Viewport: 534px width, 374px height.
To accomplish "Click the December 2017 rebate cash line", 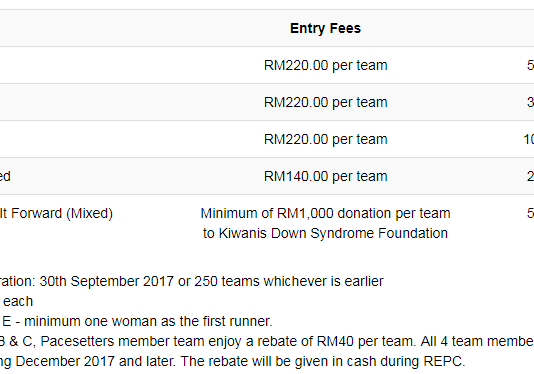I will (x=233, y=361).
